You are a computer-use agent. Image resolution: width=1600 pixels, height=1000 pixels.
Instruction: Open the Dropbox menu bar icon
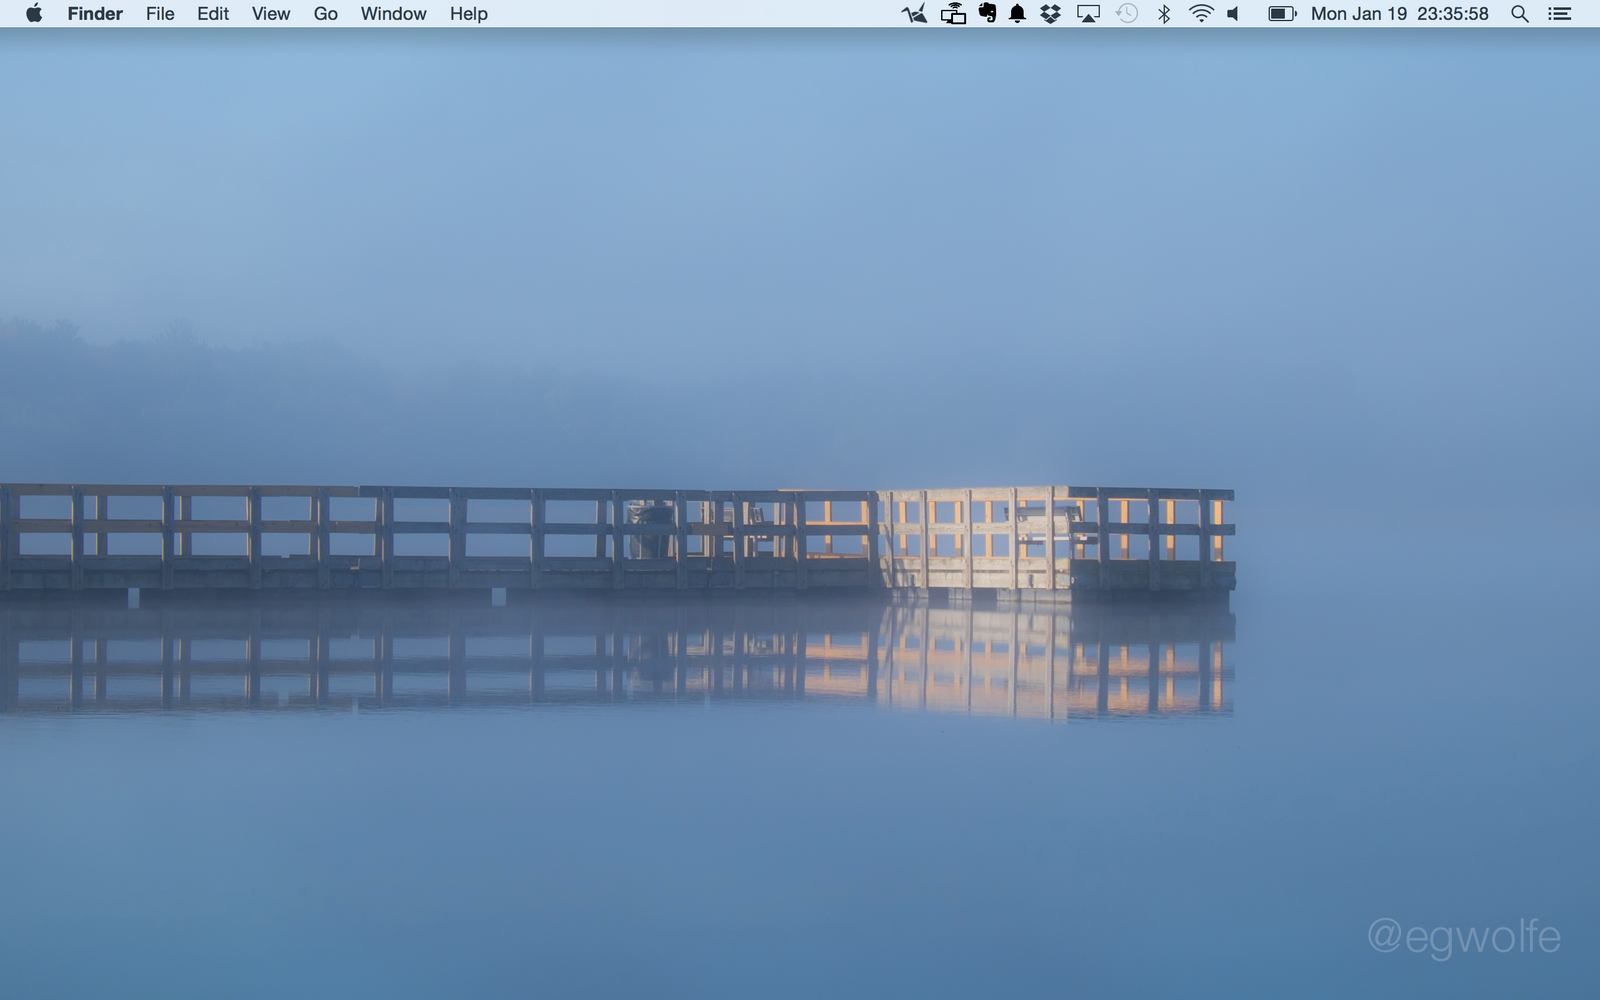(1050, 14)
